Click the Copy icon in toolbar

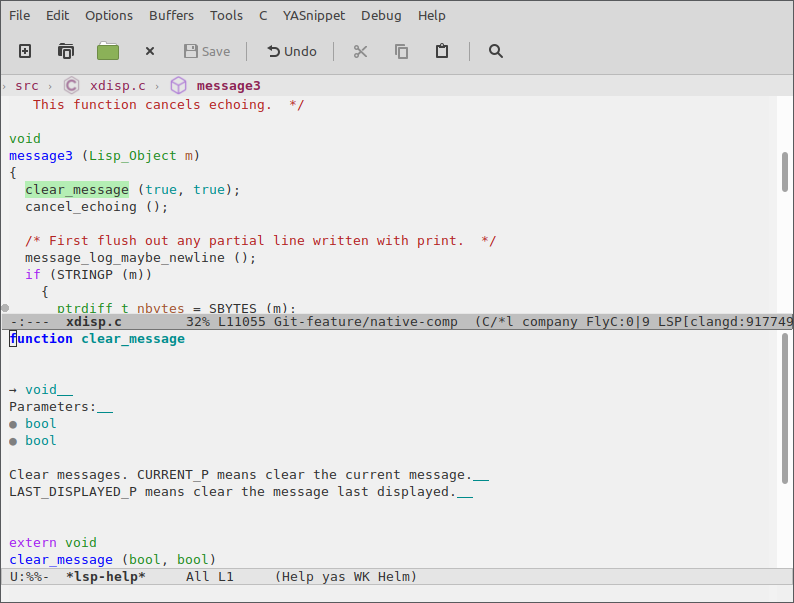[401, 51]
